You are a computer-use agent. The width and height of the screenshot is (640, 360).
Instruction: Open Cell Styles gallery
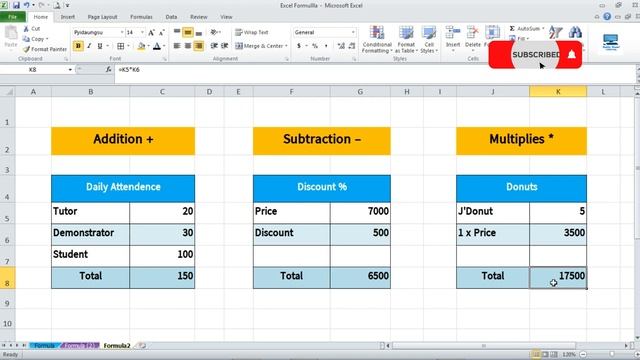429,40
